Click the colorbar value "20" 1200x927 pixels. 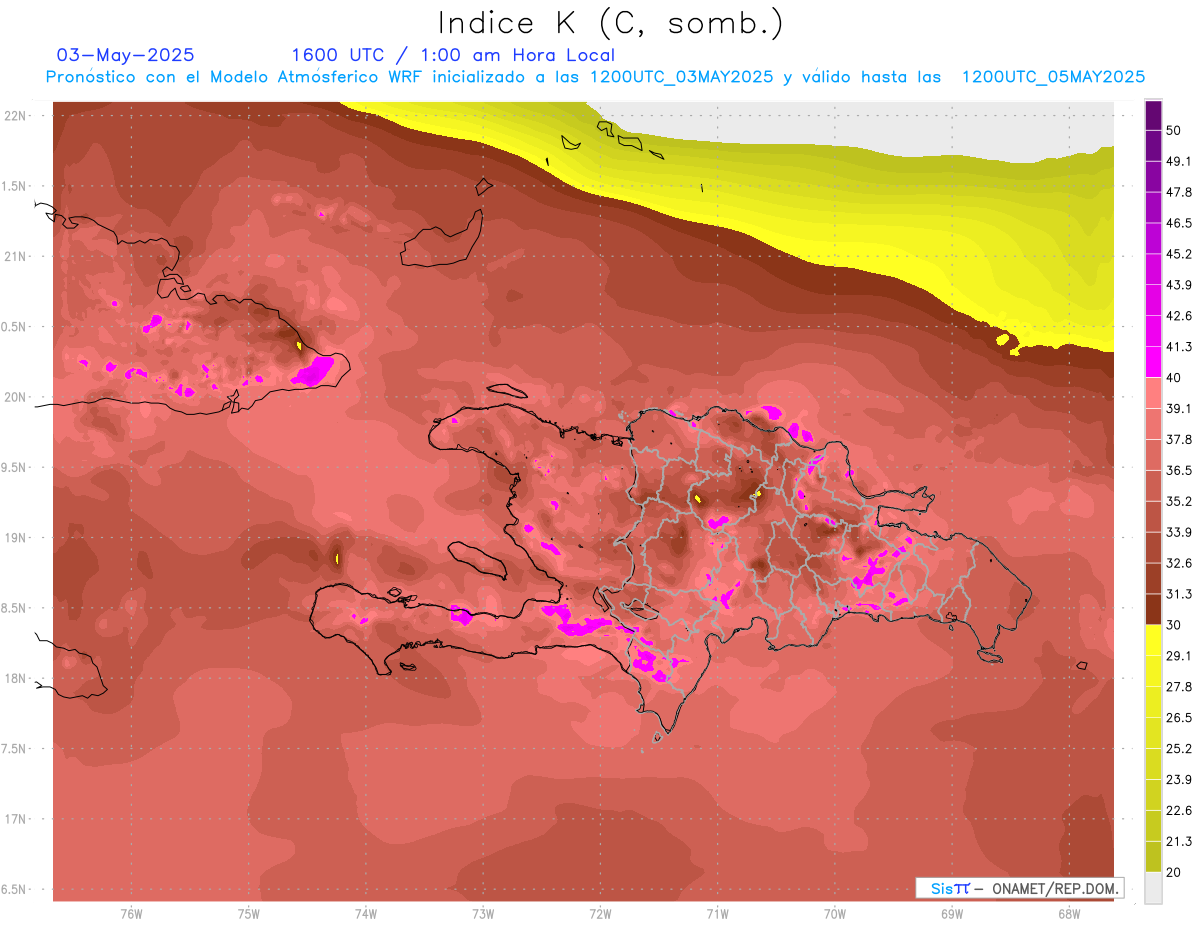coord(1174,872)
